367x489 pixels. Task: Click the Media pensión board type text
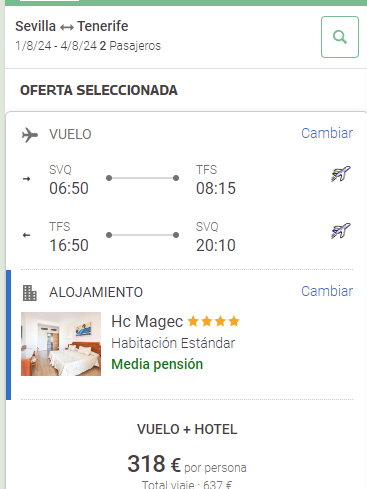tap(157, 364)
